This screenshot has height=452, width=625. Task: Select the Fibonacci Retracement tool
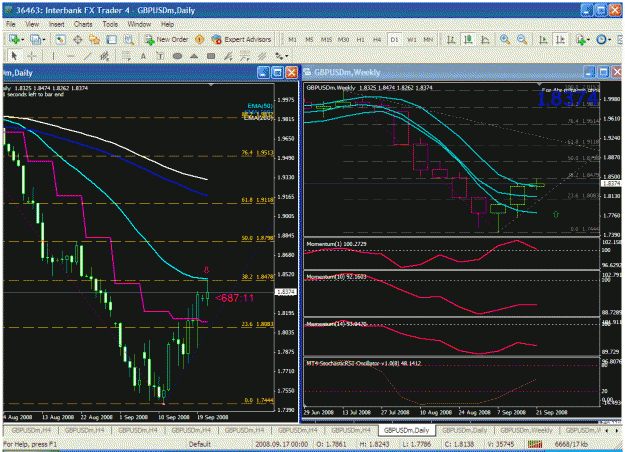click(126, 56)
